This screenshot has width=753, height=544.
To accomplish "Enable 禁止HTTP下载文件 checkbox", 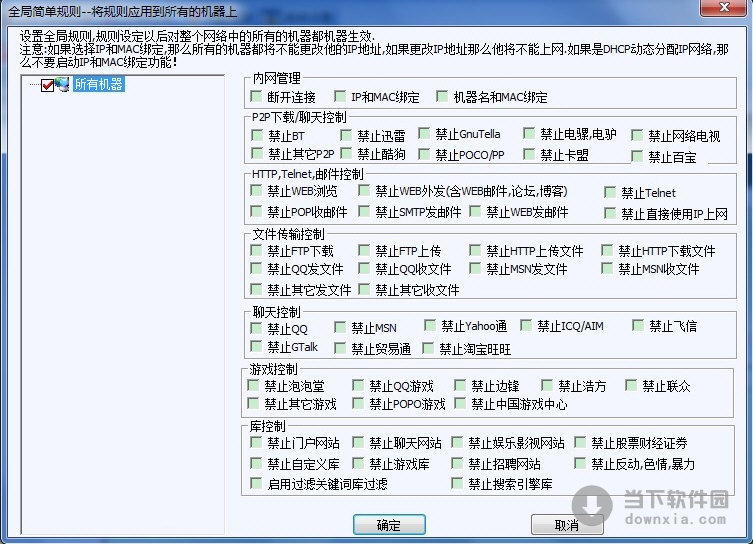I will click(607, 251).
